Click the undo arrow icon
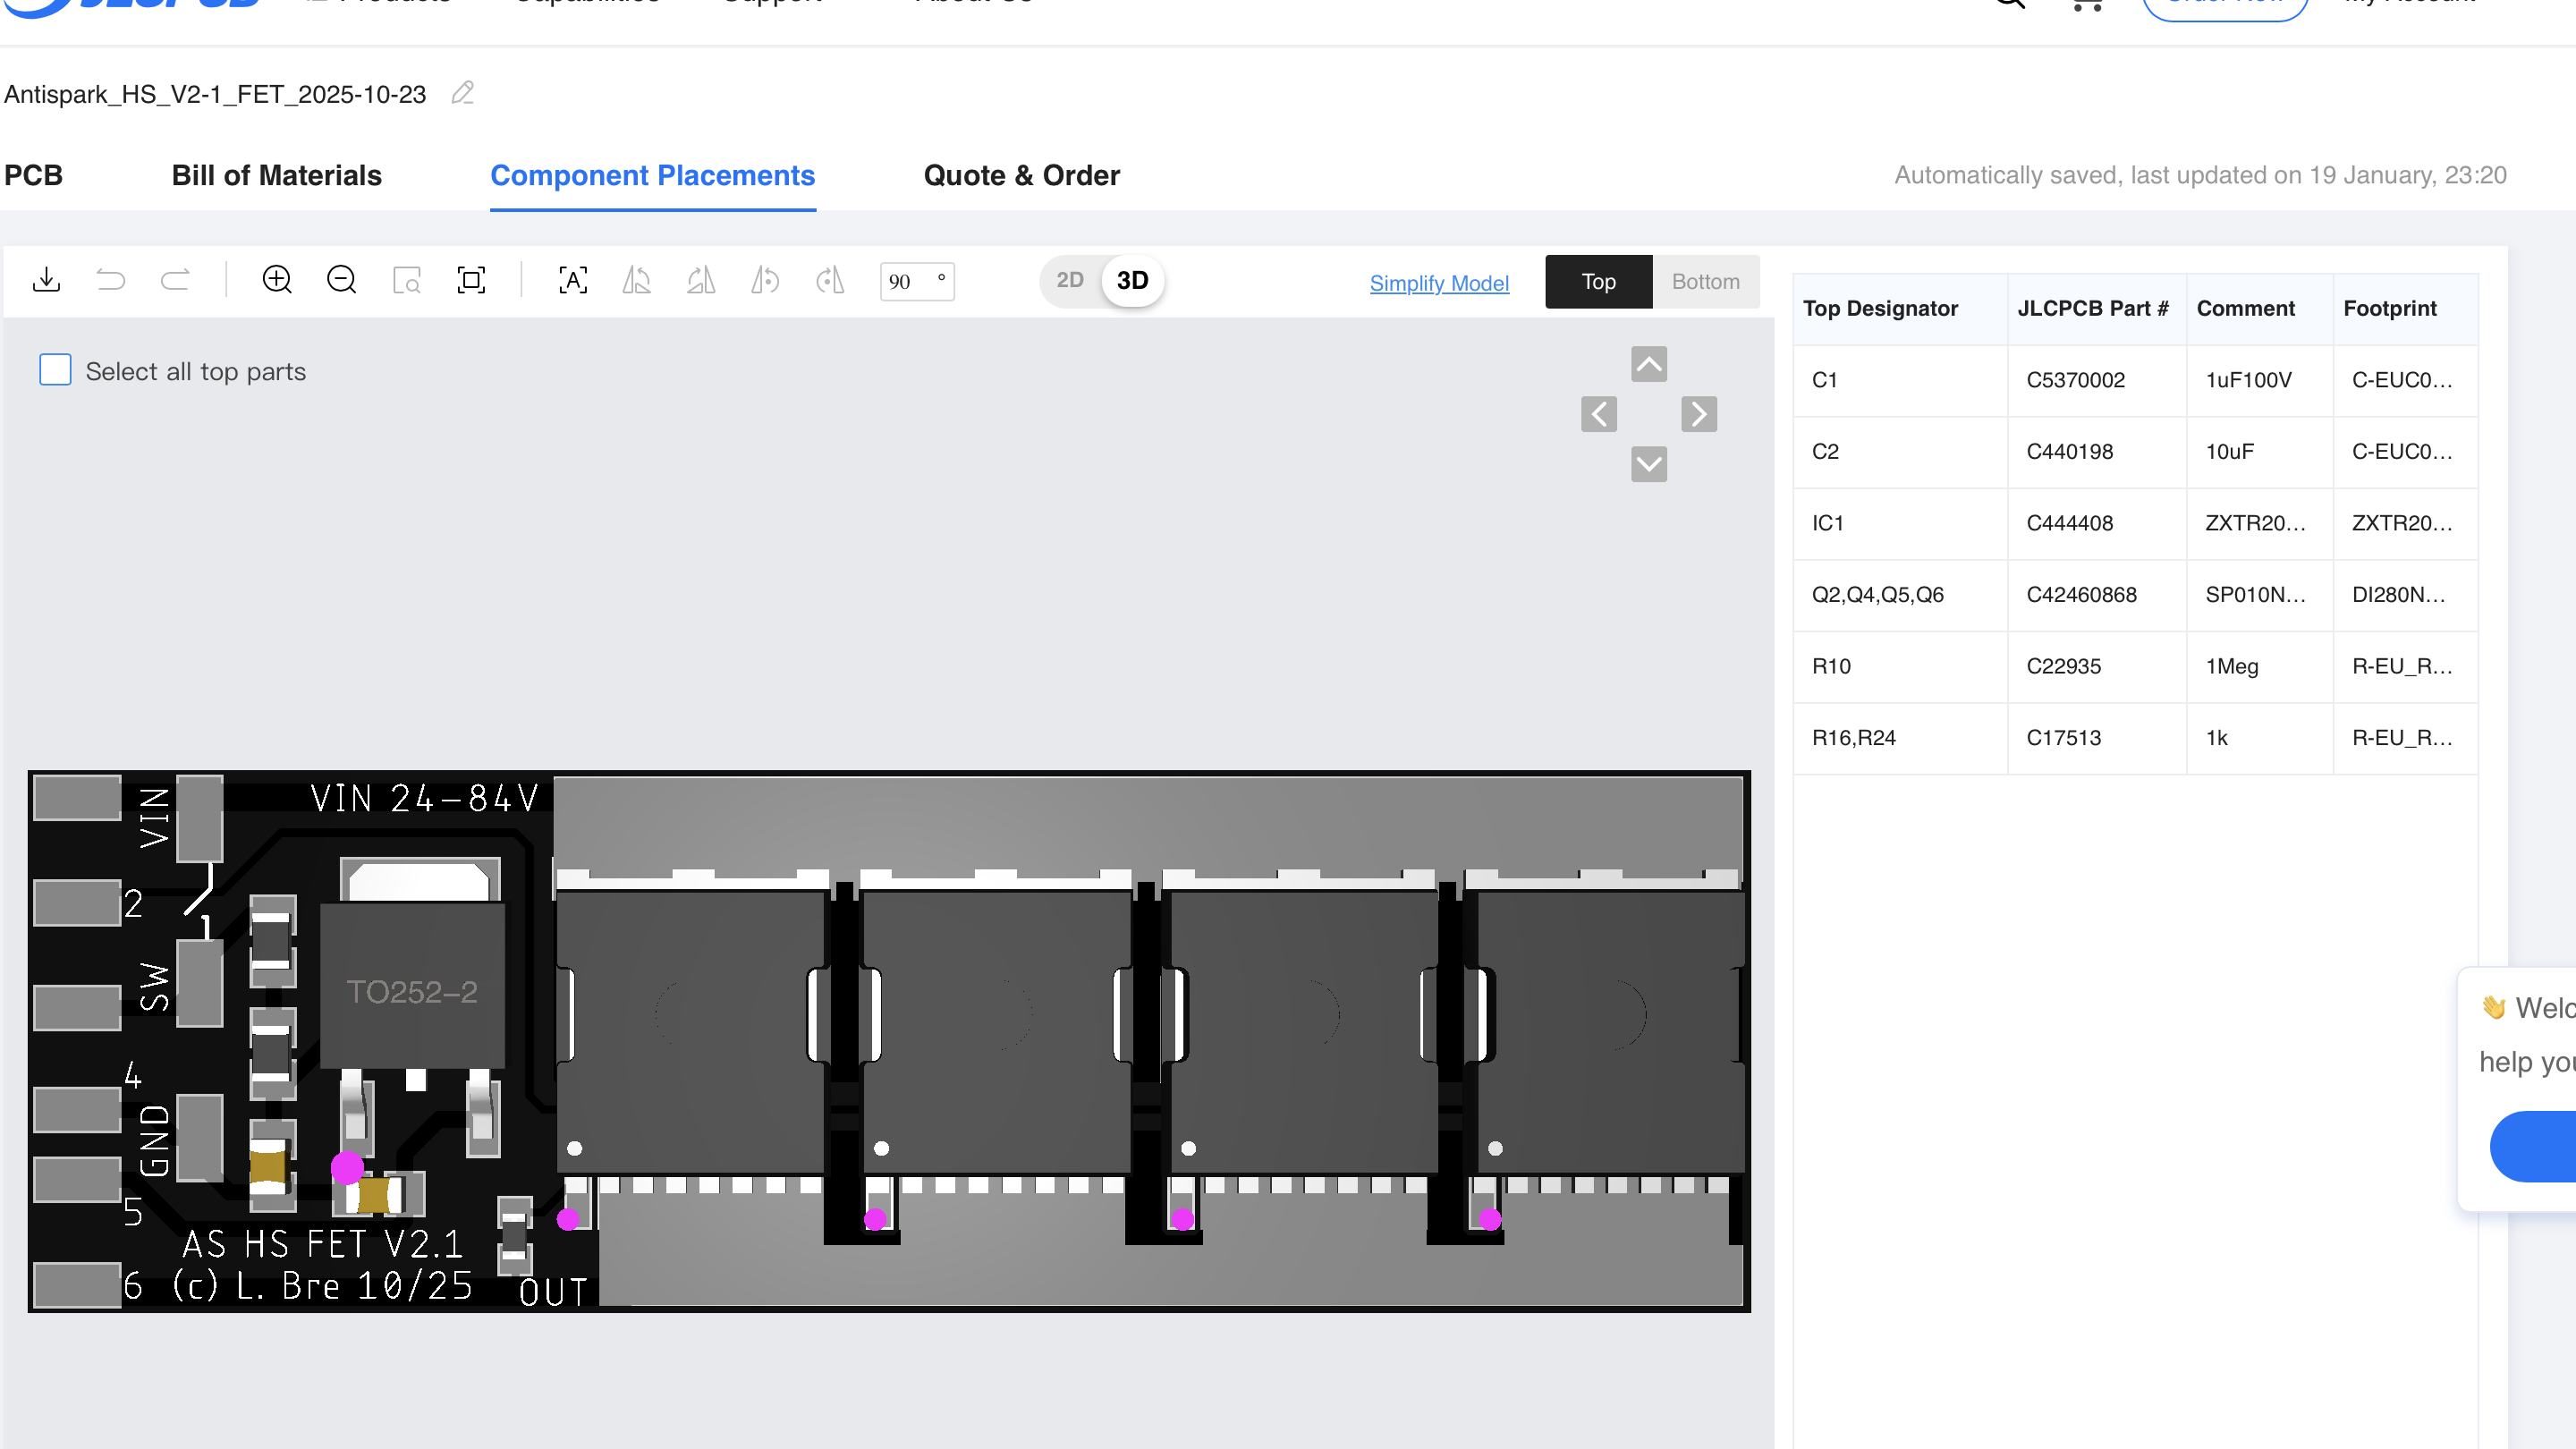2576x1449 pixels. pos(111,280)
